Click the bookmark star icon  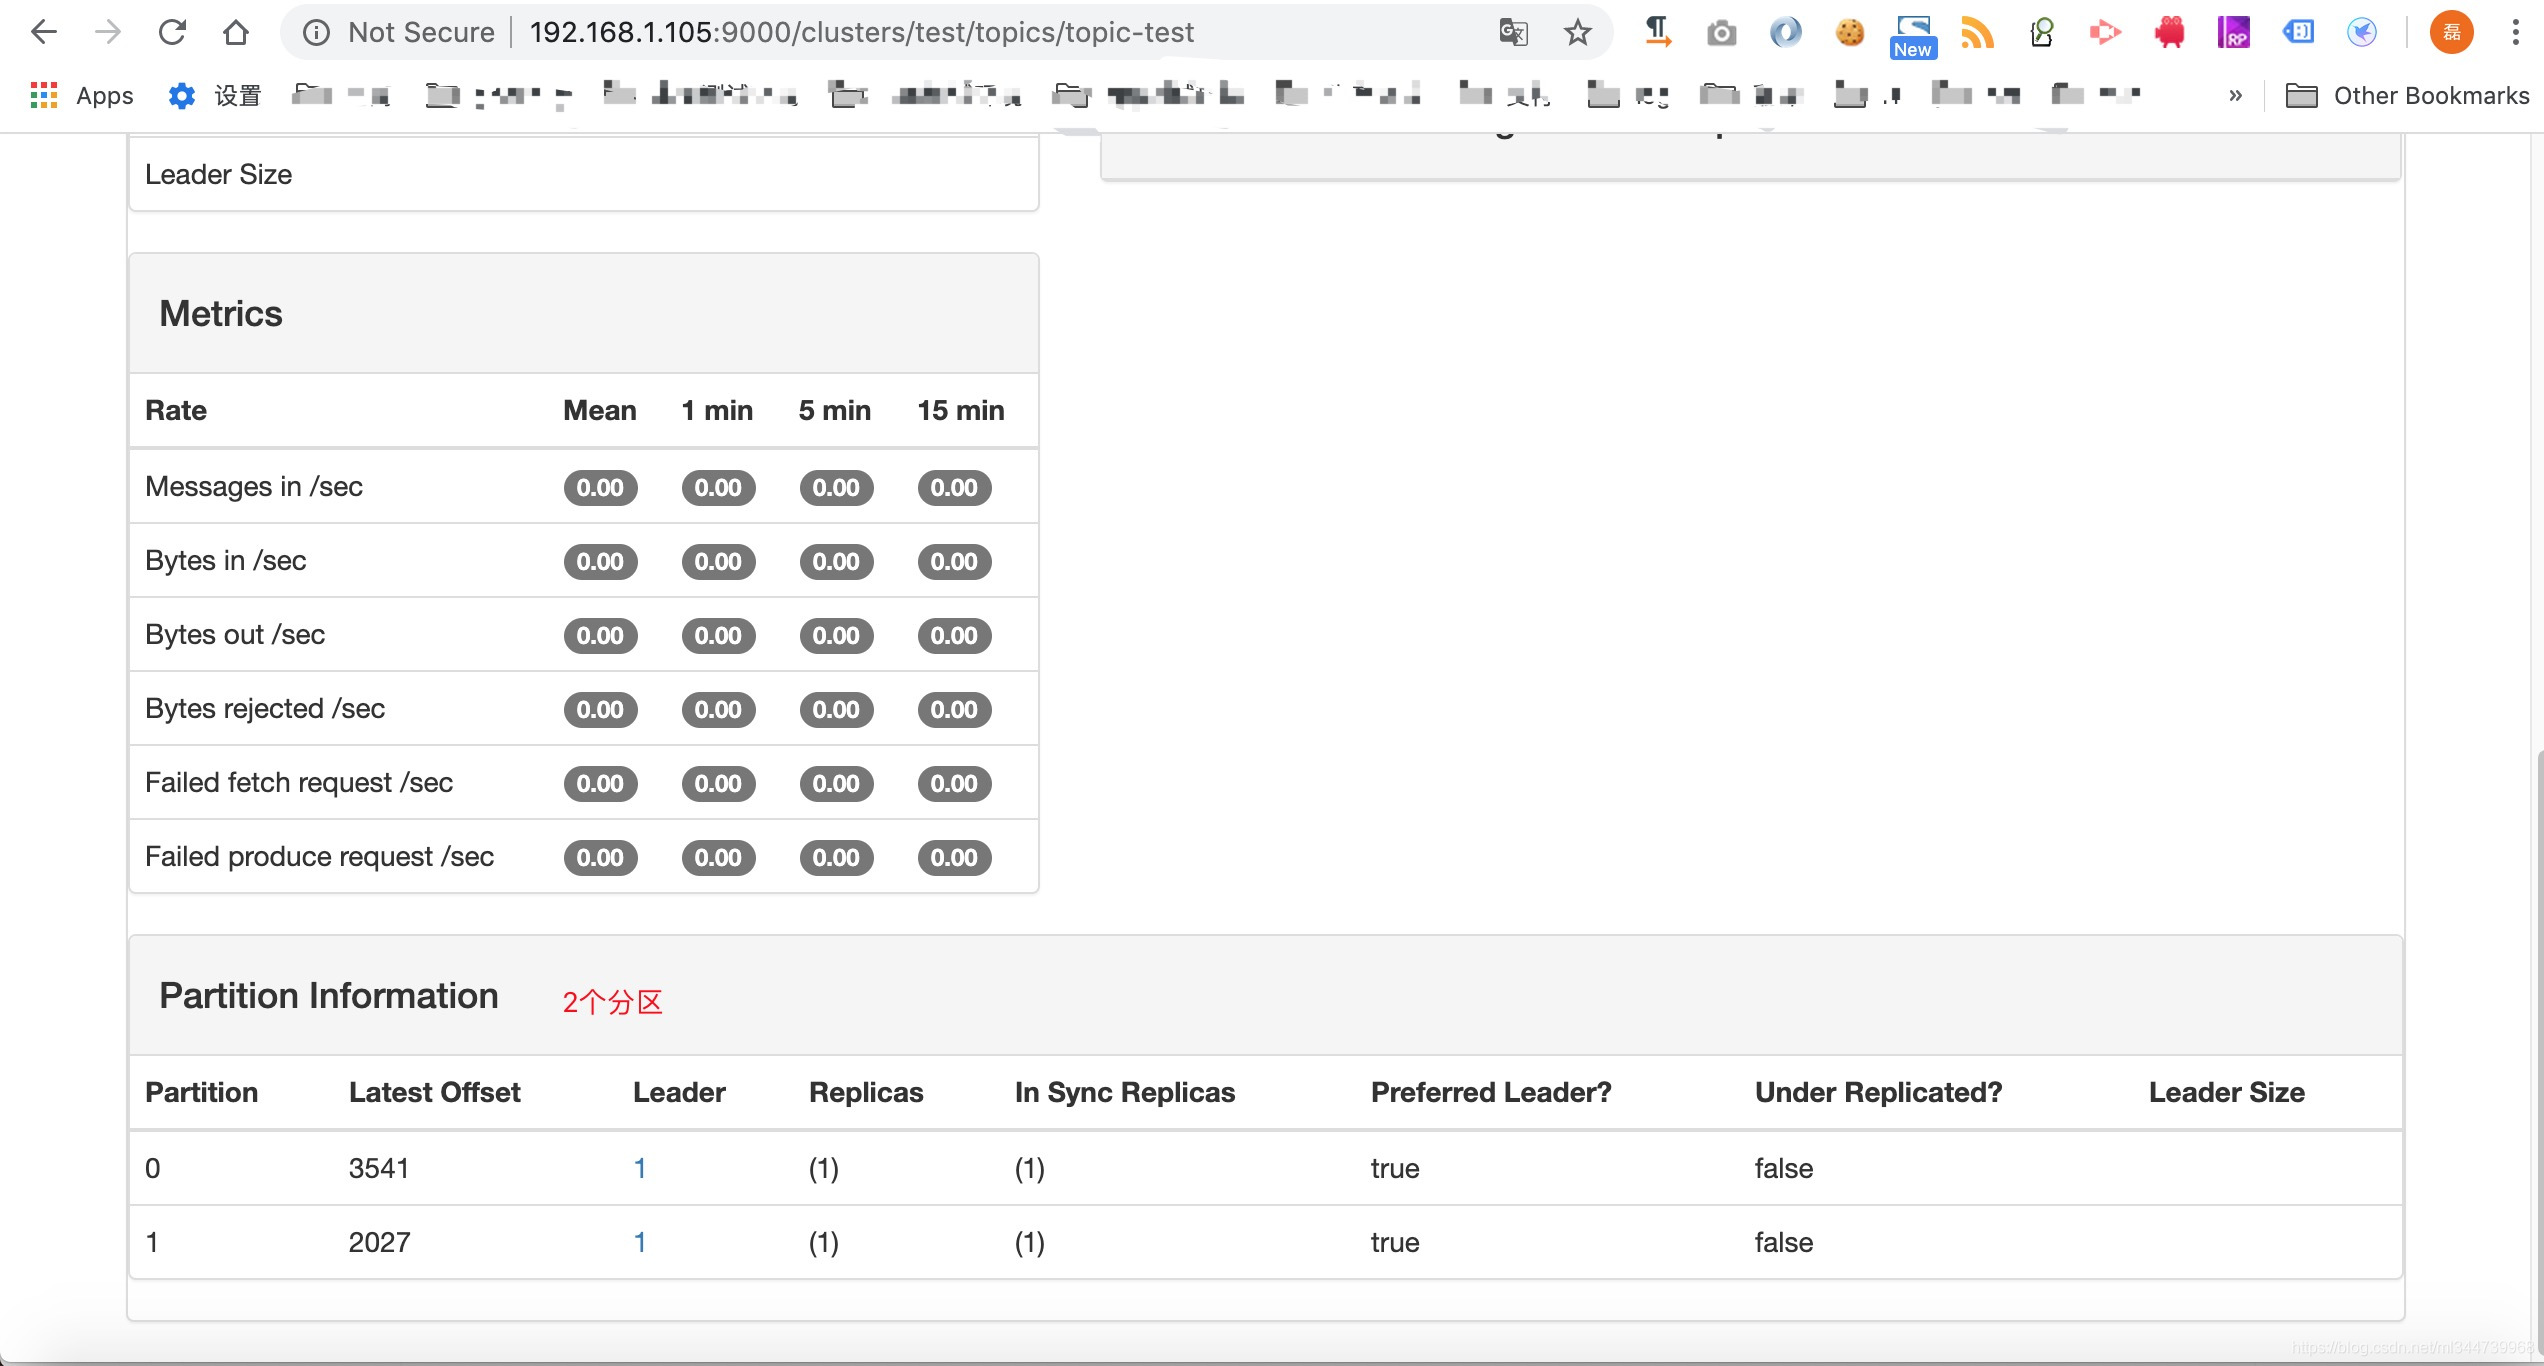[1577, 32]
